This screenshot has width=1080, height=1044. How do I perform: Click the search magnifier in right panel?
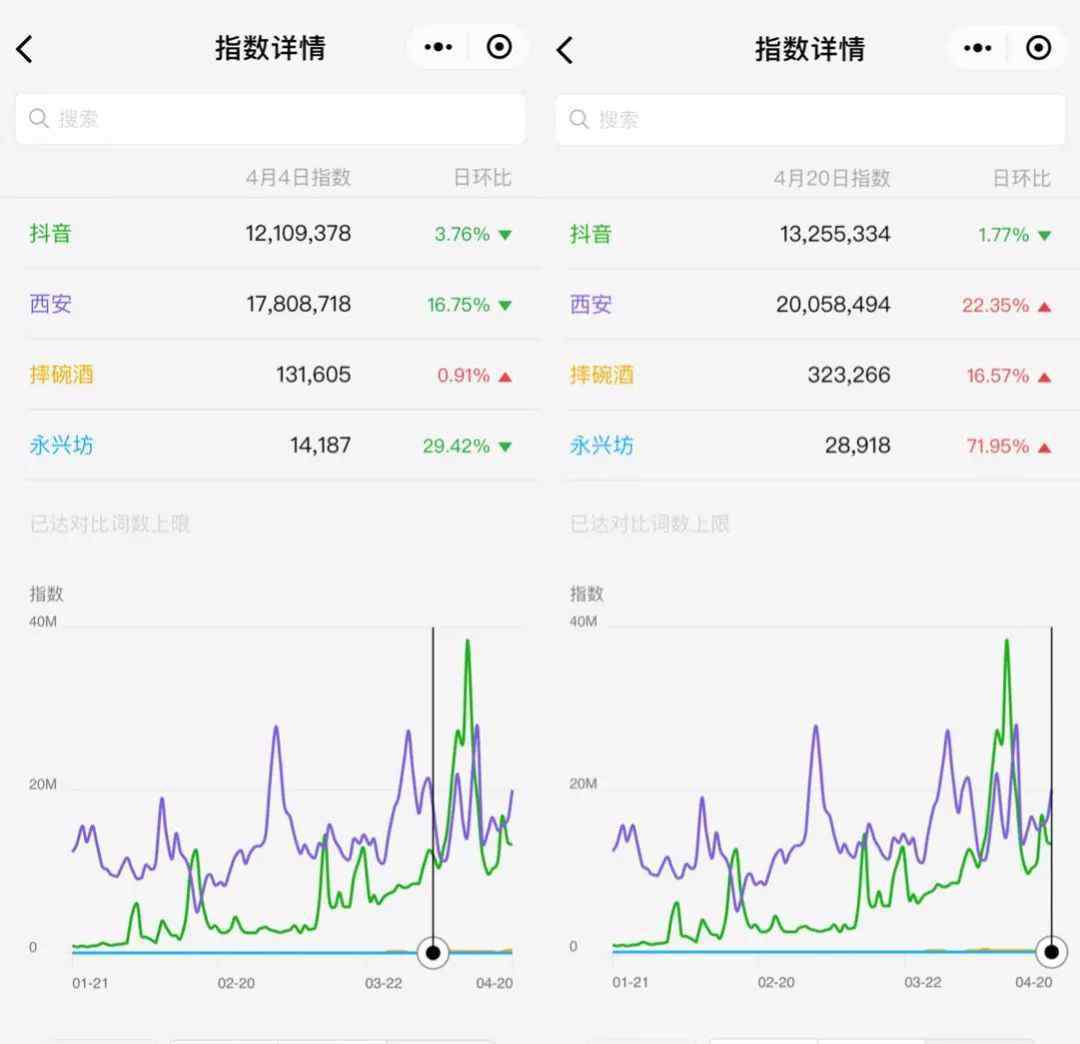pos(579,119)
